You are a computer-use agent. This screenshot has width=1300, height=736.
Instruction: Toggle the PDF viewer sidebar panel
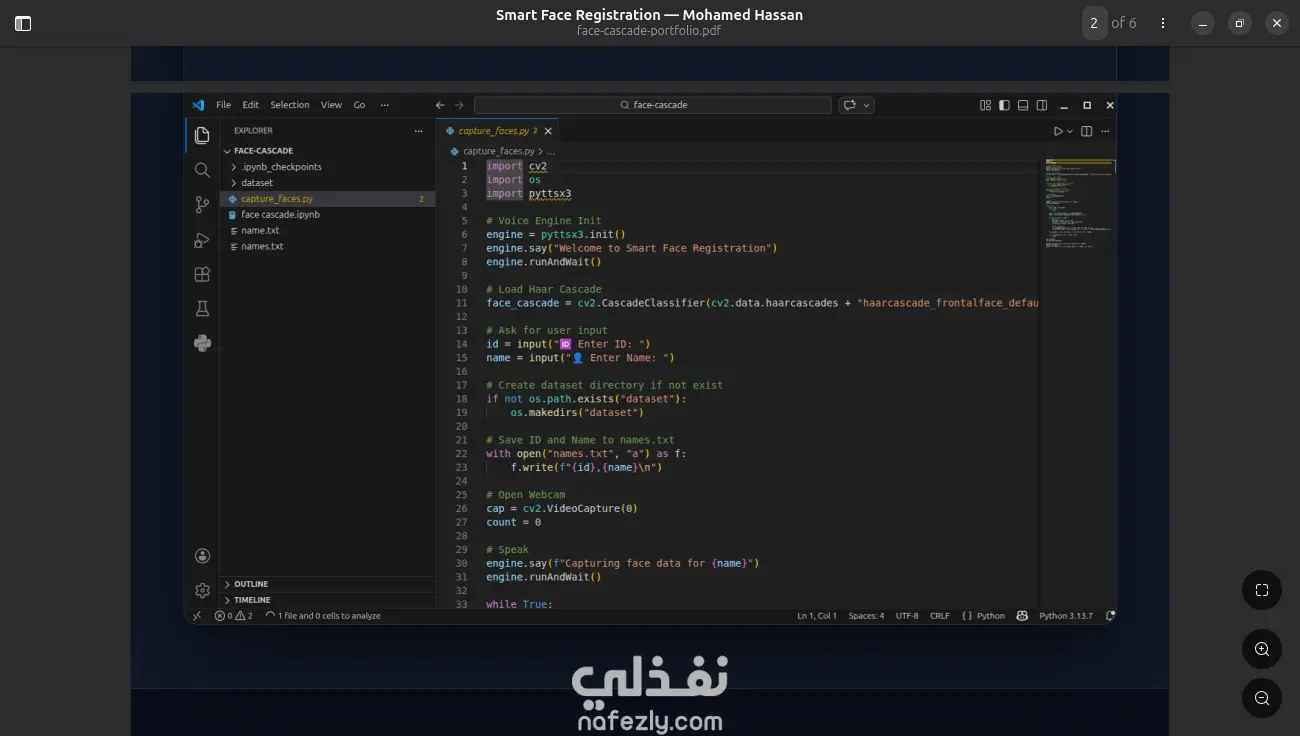click(23, 23)
